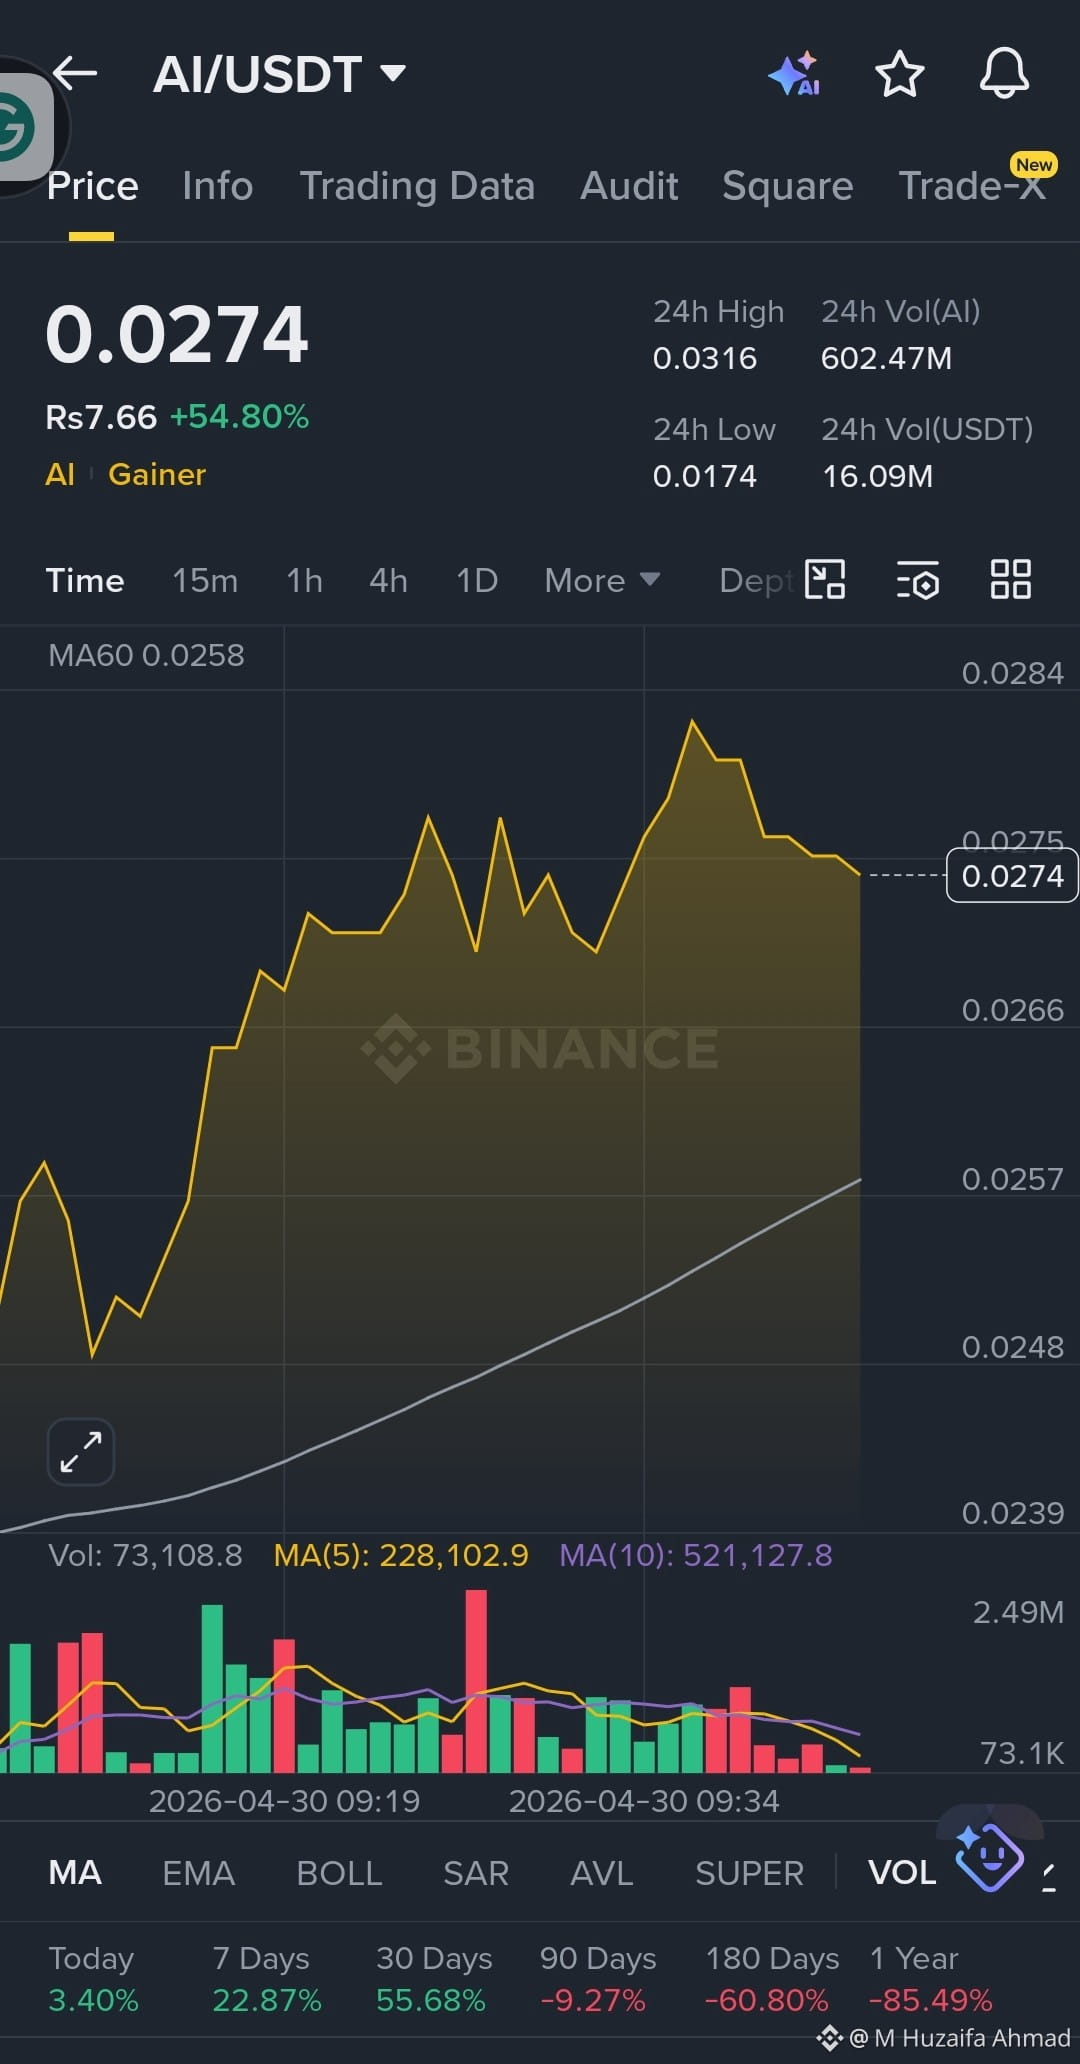Tap the MA(10): 521,127.8 label

(696, 1555)
